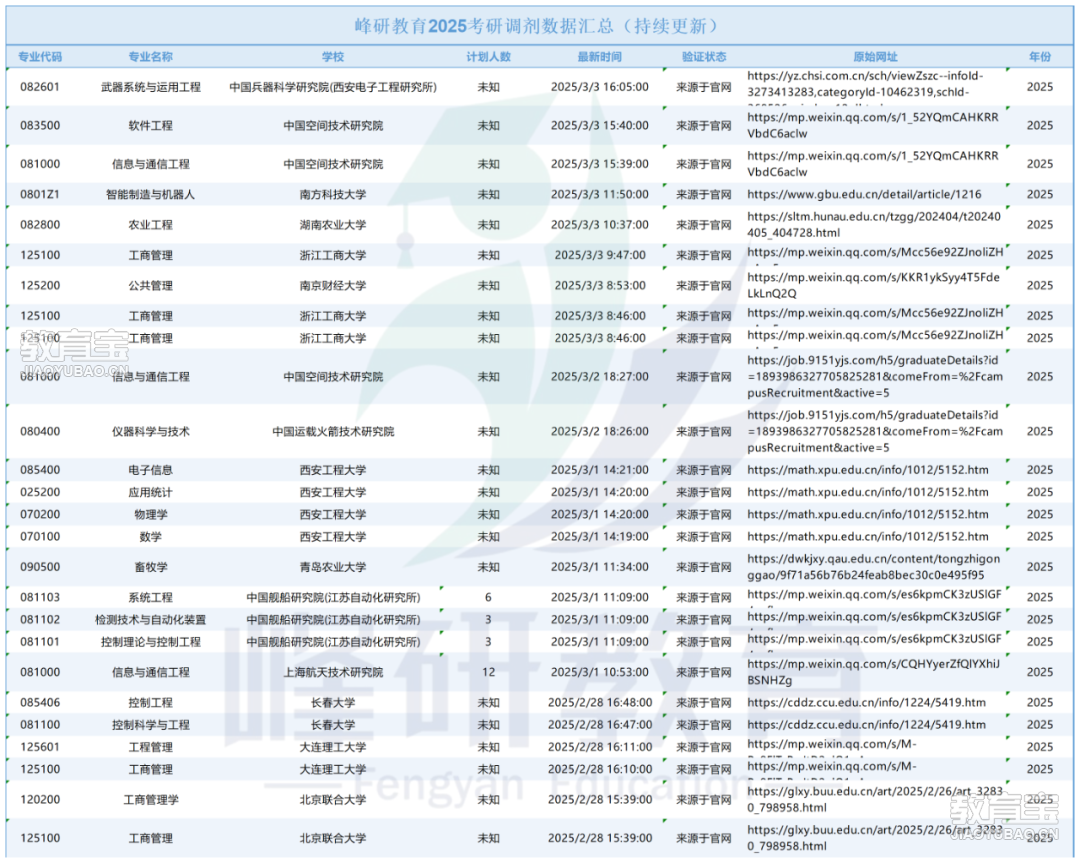Click the 专业代码 column header
Viewport: 1080px width, 863px height.
[x=40, y=56]
